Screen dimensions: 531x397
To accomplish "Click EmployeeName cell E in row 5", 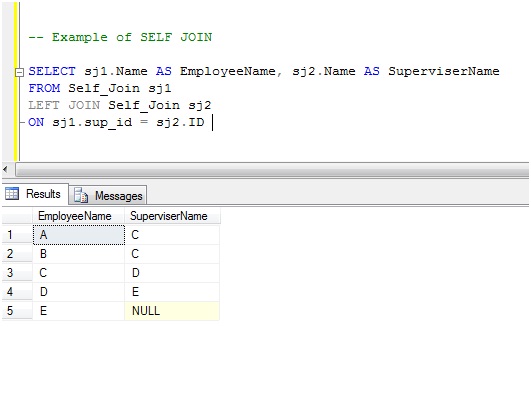I will click(79, 311).
